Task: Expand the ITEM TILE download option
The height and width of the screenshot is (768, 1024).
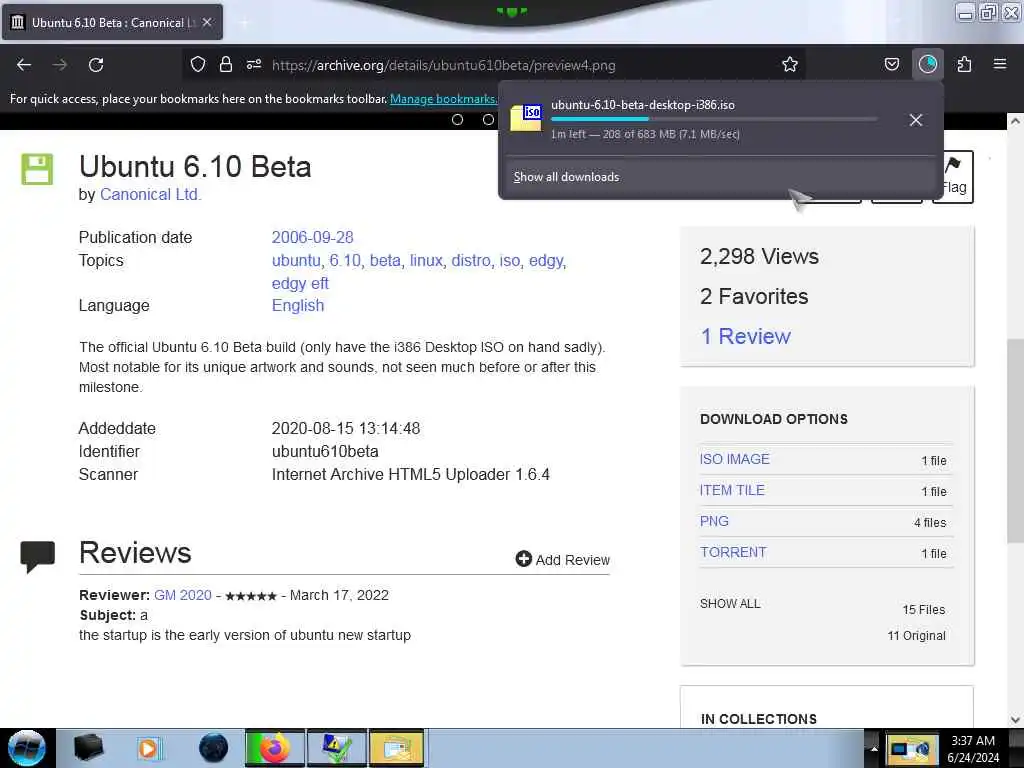Action: click(x=732, y=490)
